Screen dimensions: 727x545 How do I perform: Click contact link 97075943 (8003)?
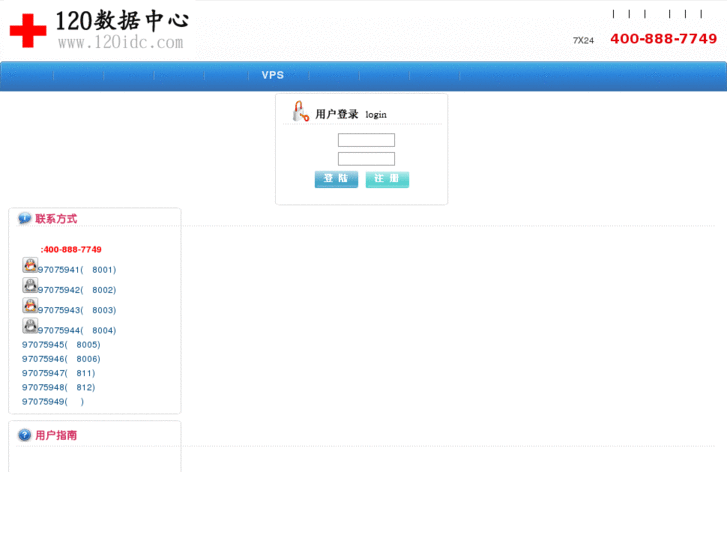(x=77, y=310)
